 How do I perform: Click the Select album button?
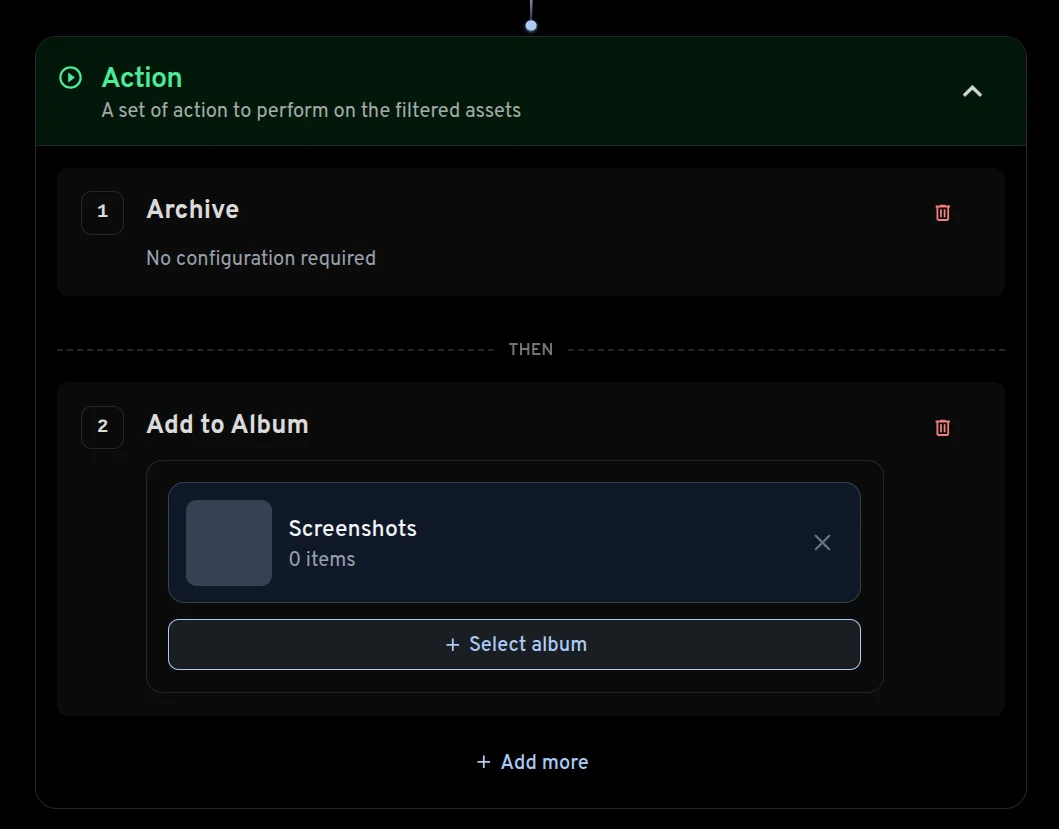coord(514,644)
